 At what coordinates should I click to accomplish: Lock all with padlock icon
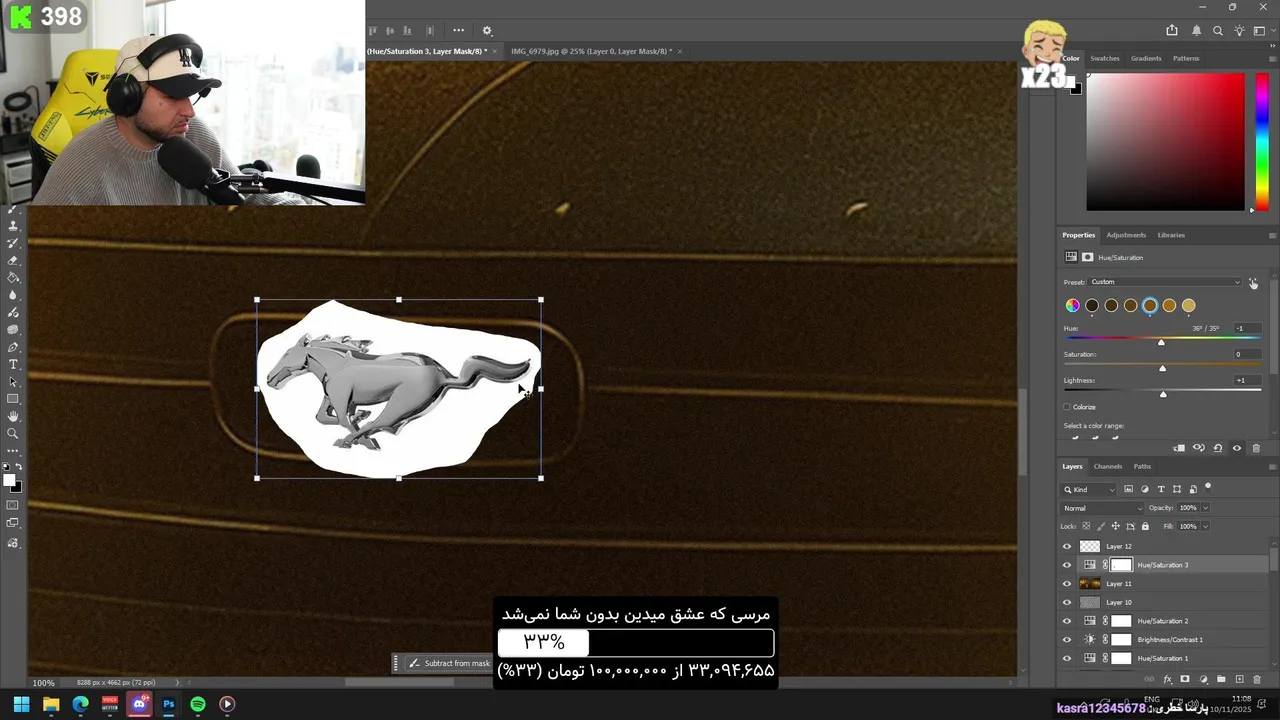click(x=1145, y=526)
